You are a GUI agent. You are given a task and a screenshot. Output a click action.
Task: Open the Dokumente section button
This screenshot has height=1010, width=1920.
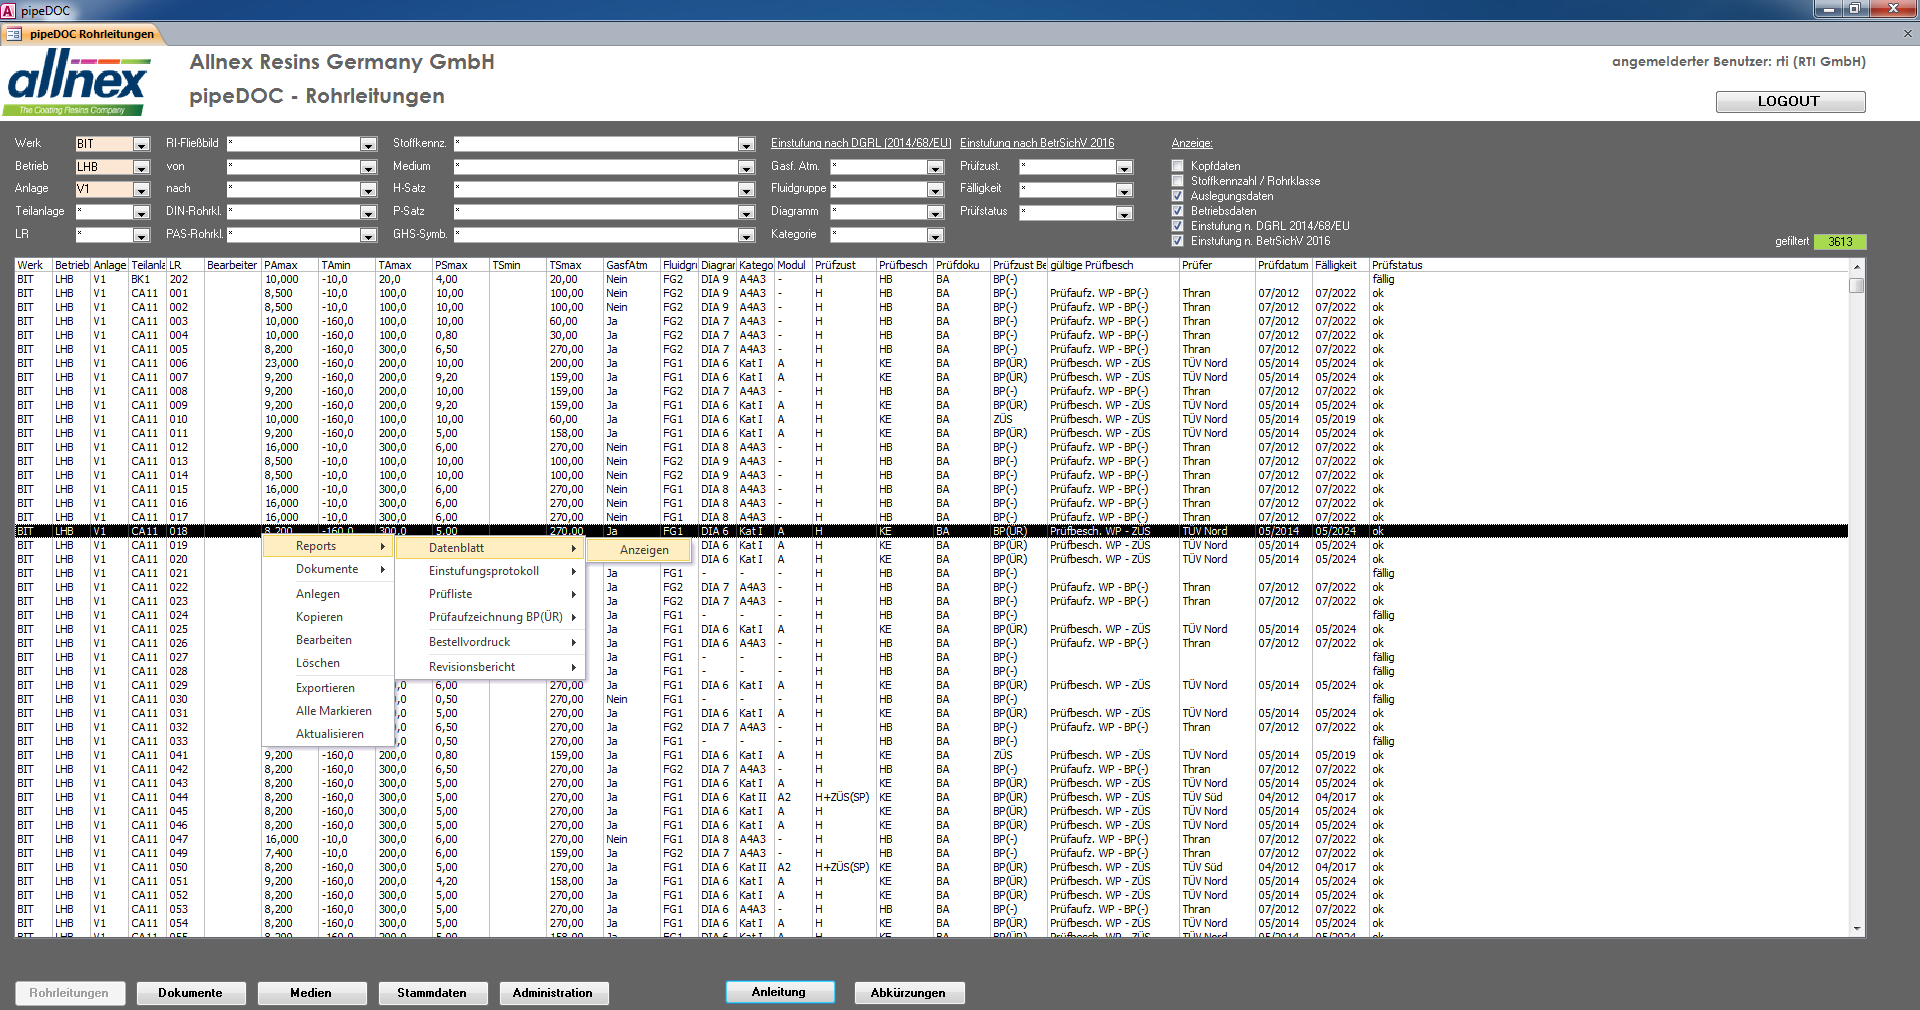(x=190, y=993)
